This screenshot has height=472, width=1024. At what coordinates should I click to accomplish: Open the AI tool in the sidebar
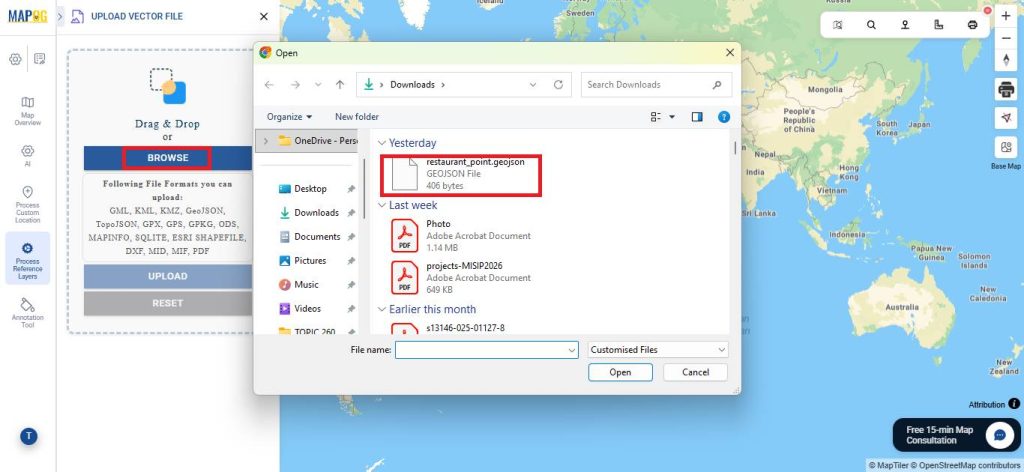coord(27,155)
